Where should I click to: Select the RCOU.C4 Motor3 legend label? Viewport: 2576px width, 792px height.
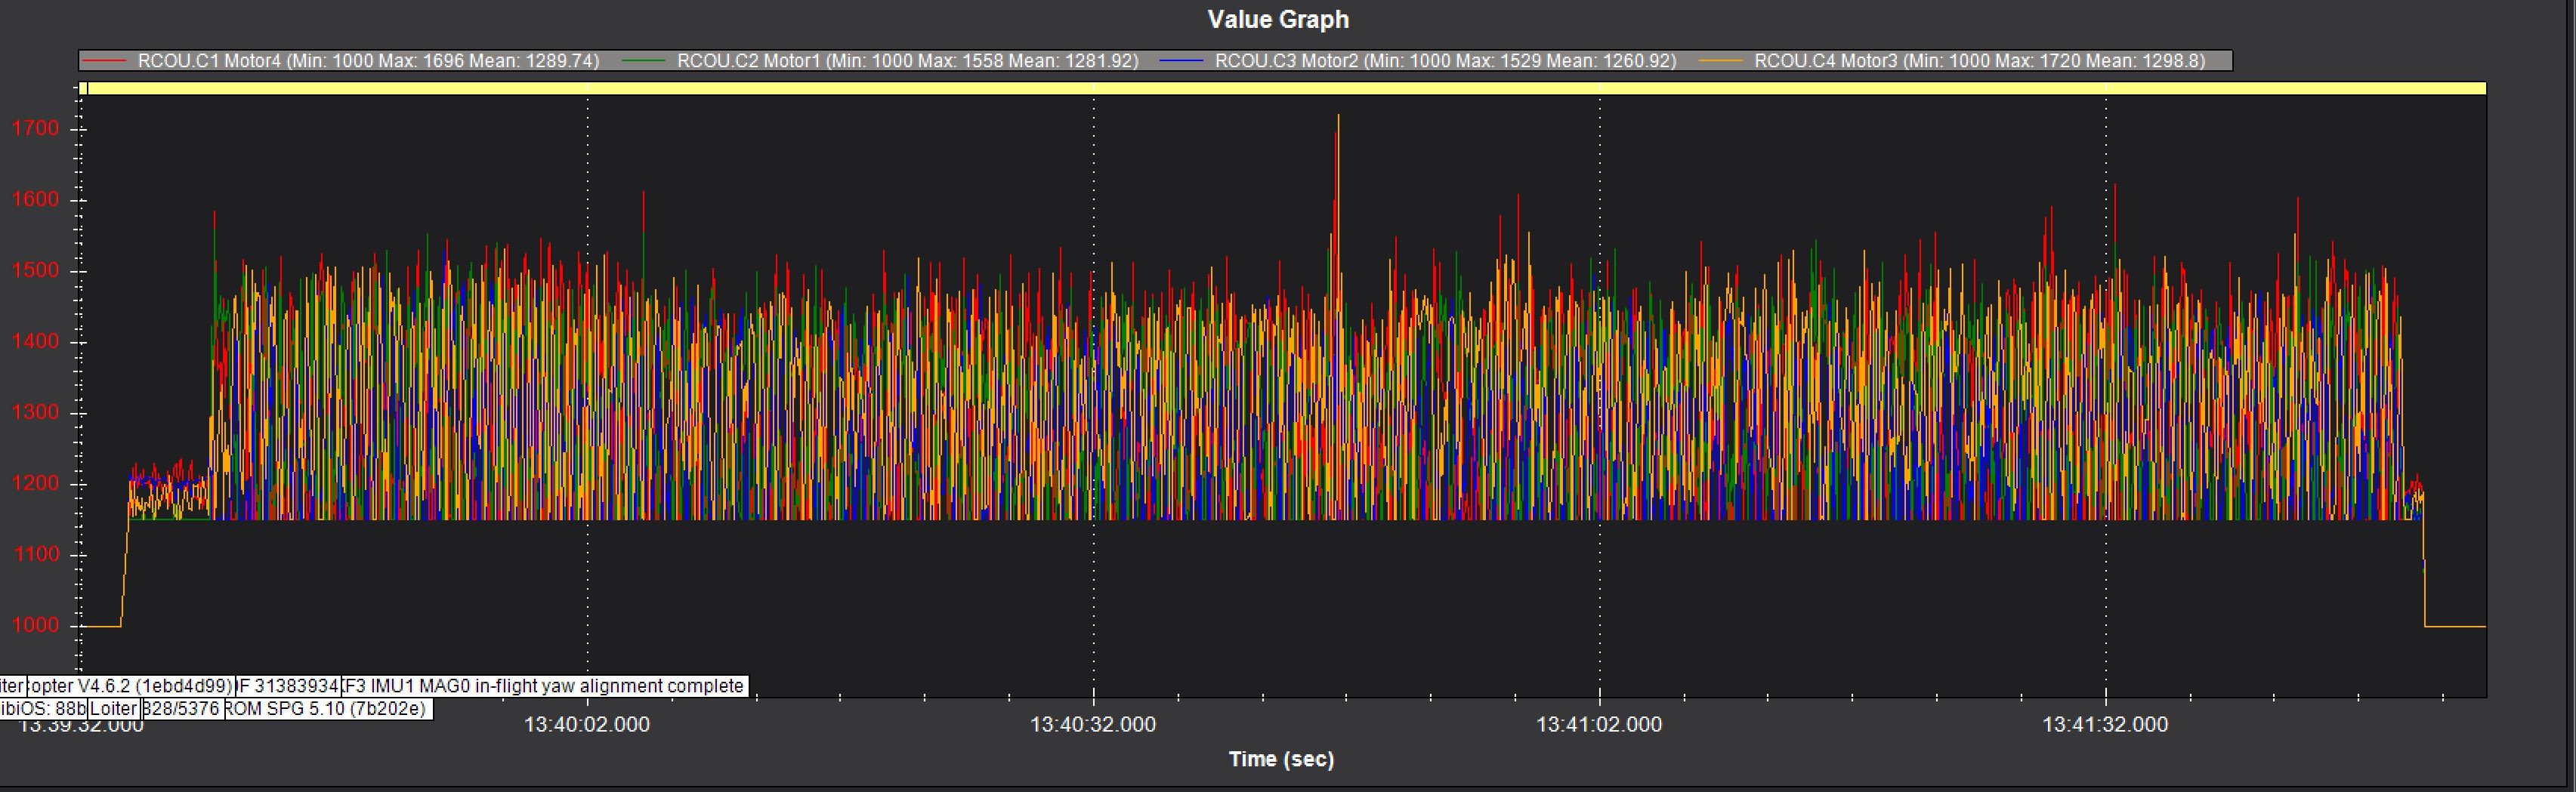1979,61
